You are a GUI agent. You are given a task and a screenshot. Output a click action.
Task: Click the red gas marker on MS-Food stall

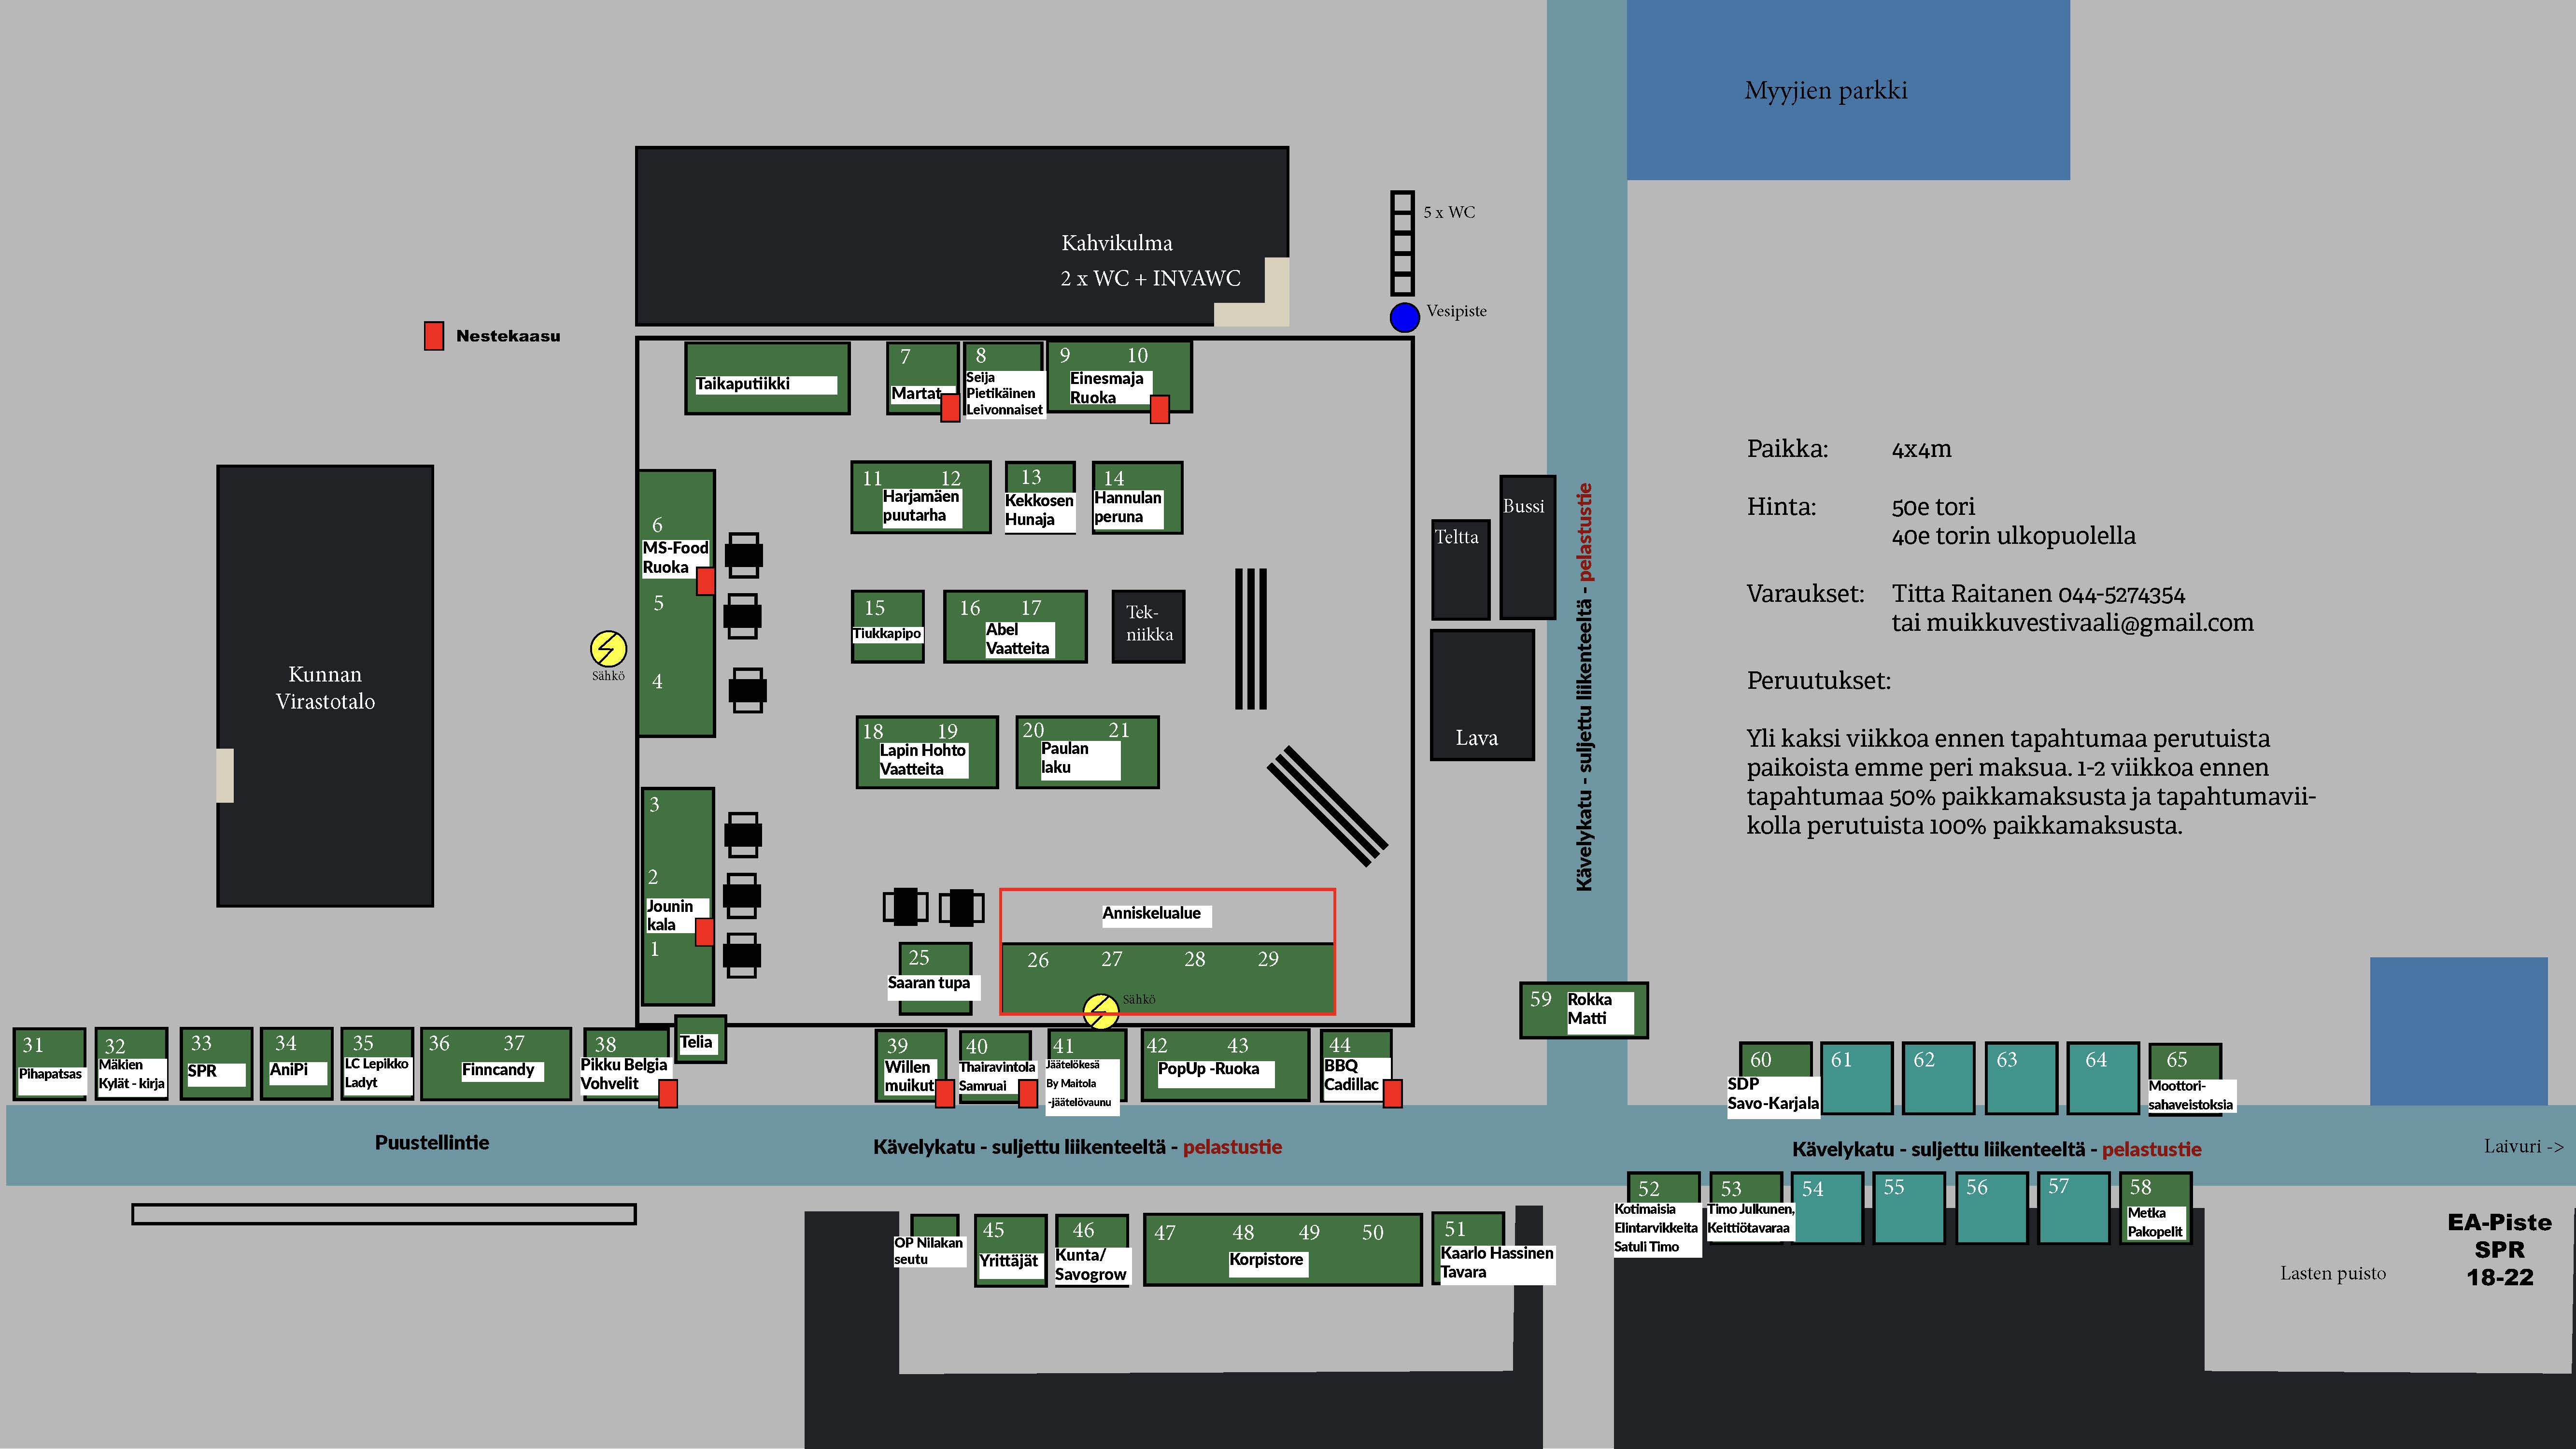point(705,581)
